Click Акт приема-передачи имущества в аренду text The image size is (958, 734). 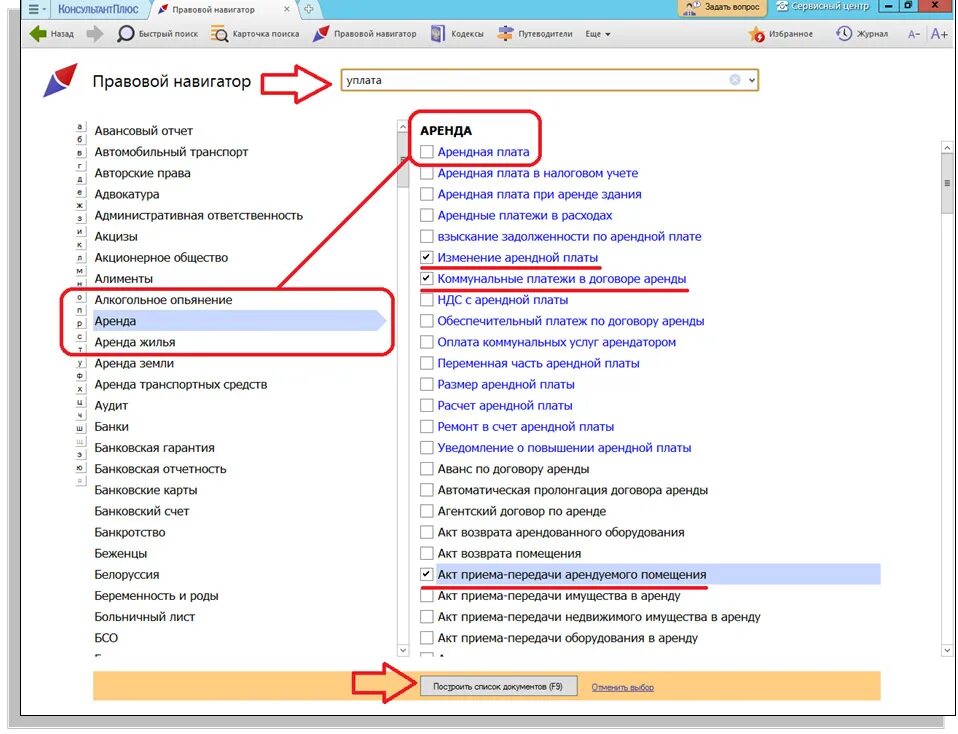(x=558, y=595)
